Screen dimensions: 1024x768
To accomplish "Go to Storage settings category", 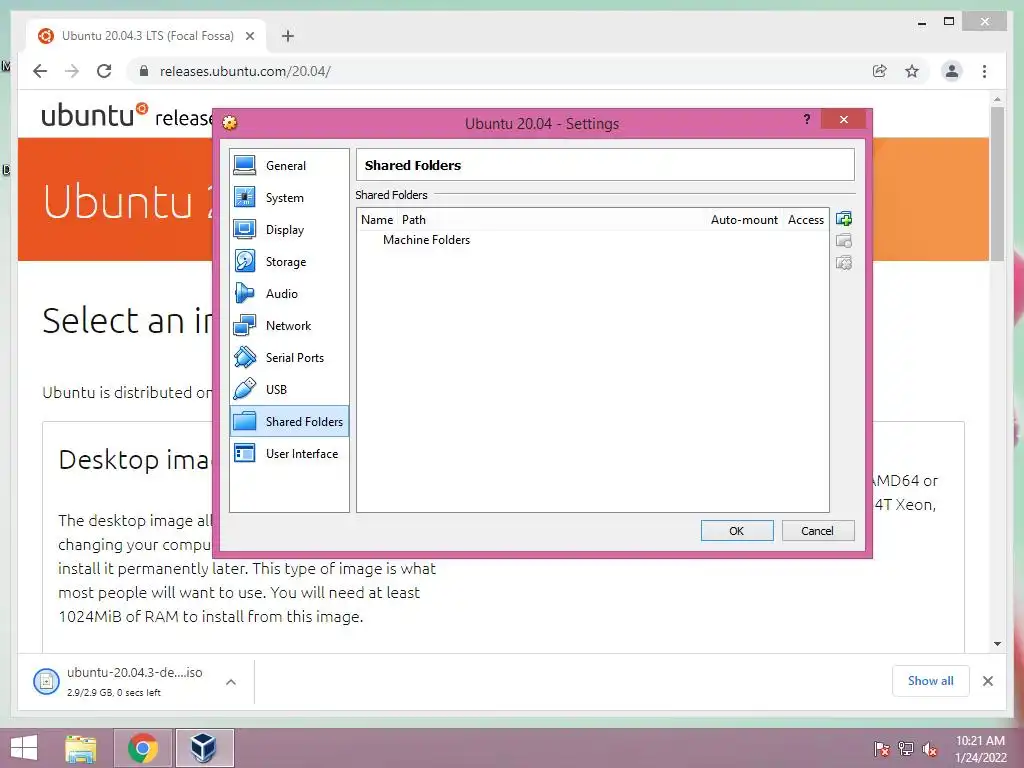I will click(x=289, y=262).
